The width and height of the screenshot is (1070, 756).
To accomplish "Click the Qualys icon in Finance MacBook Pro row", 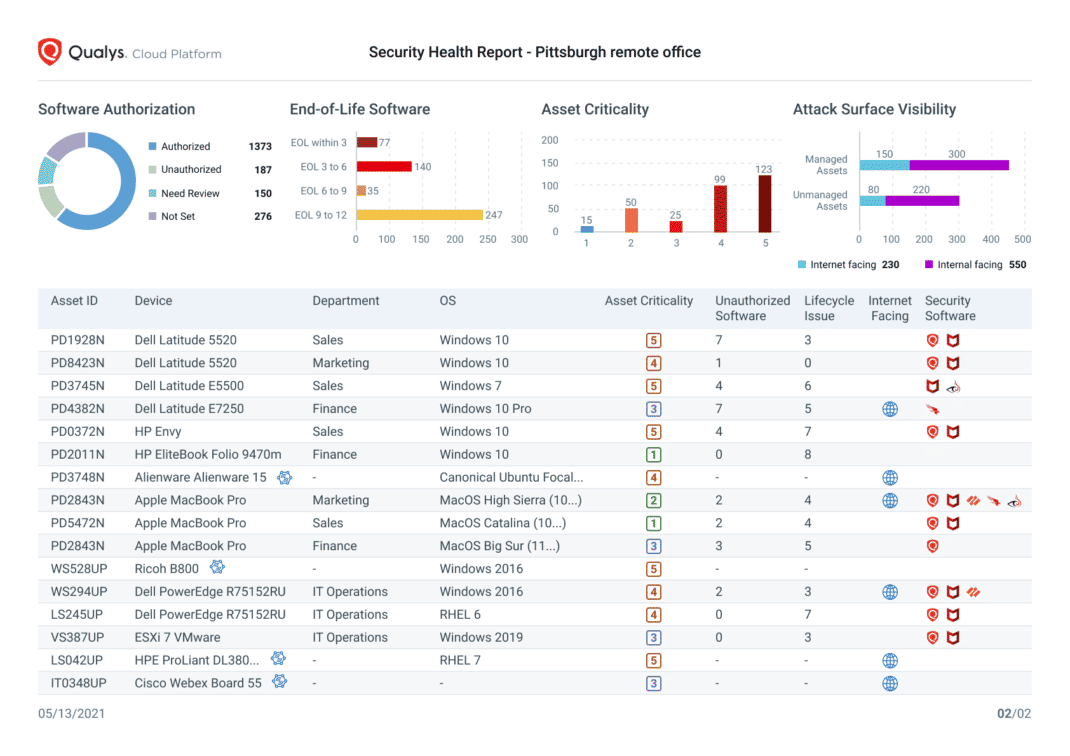I will 932,546.
